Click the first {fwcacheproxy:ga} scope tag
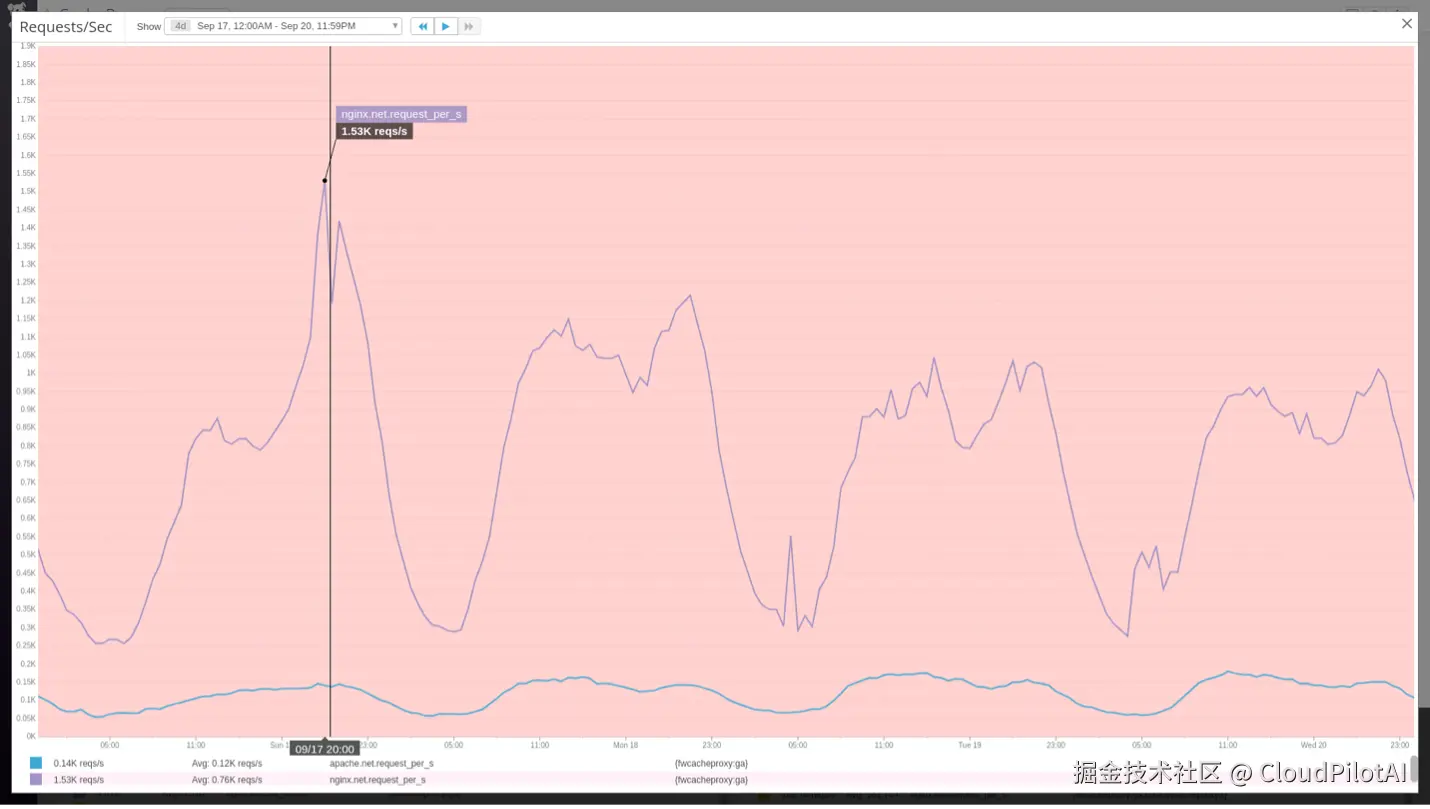This screenshot has height=809, width=1430. point(711,763)
